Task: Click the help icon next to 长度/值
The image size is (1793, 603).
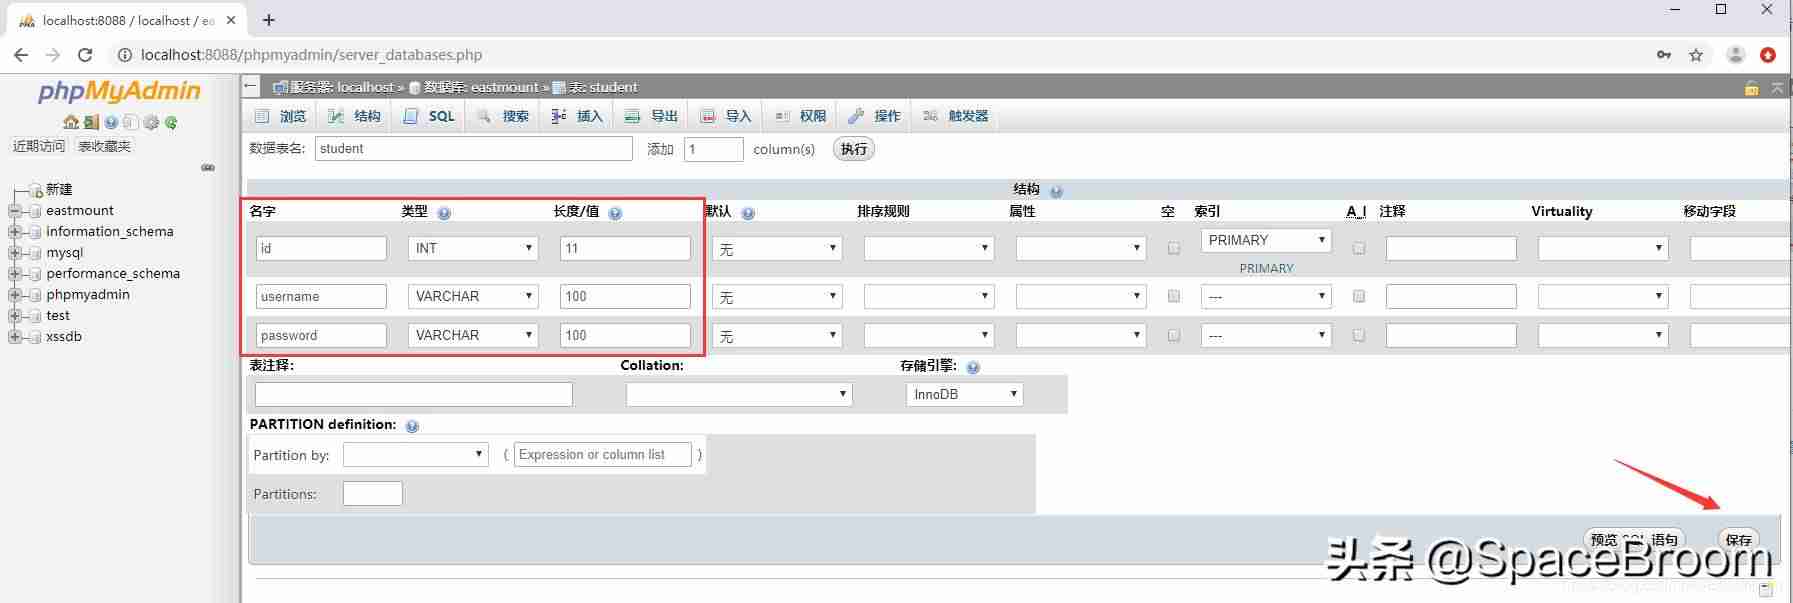Action: click(x=615, y=213)
